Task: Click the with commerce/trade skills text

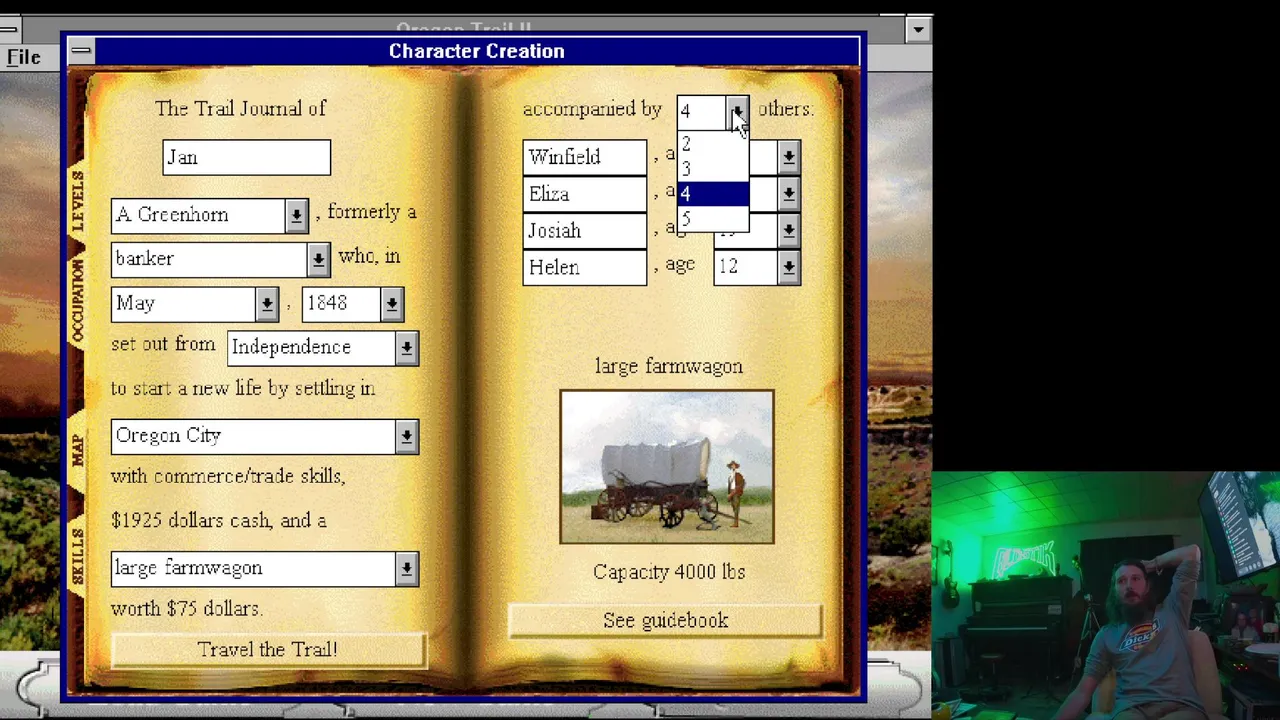Action: pyautogui.click(x=228, y=477)
